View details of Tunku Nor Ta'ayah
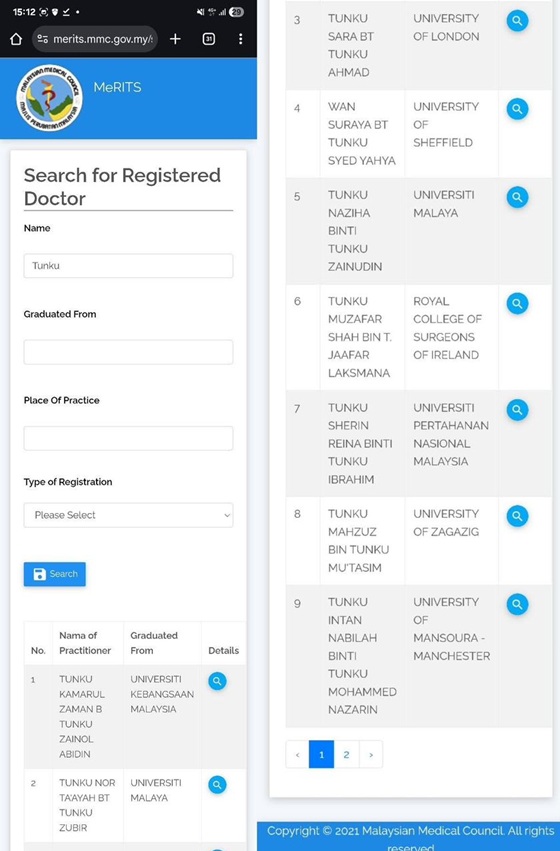 pyautogui.click(x=217, y=785)
